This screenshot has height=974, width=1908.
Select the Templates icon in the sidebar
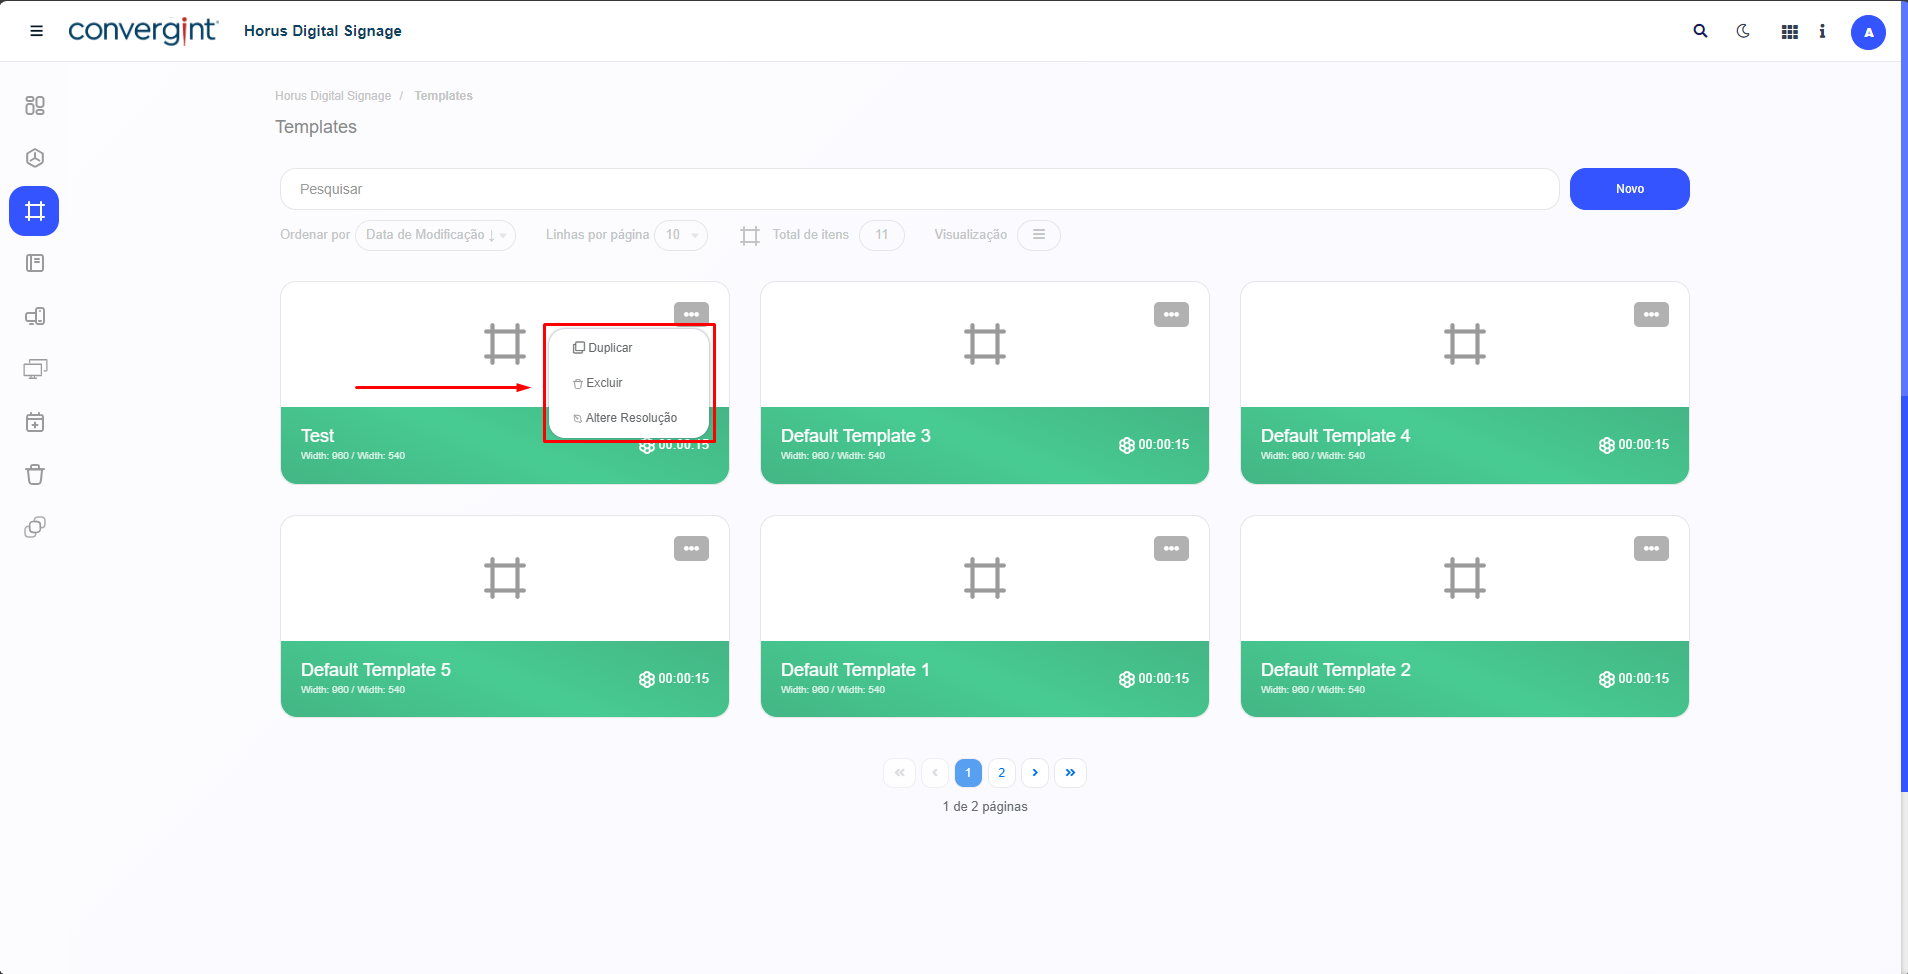pyautogui.click(x=35, y=211)
